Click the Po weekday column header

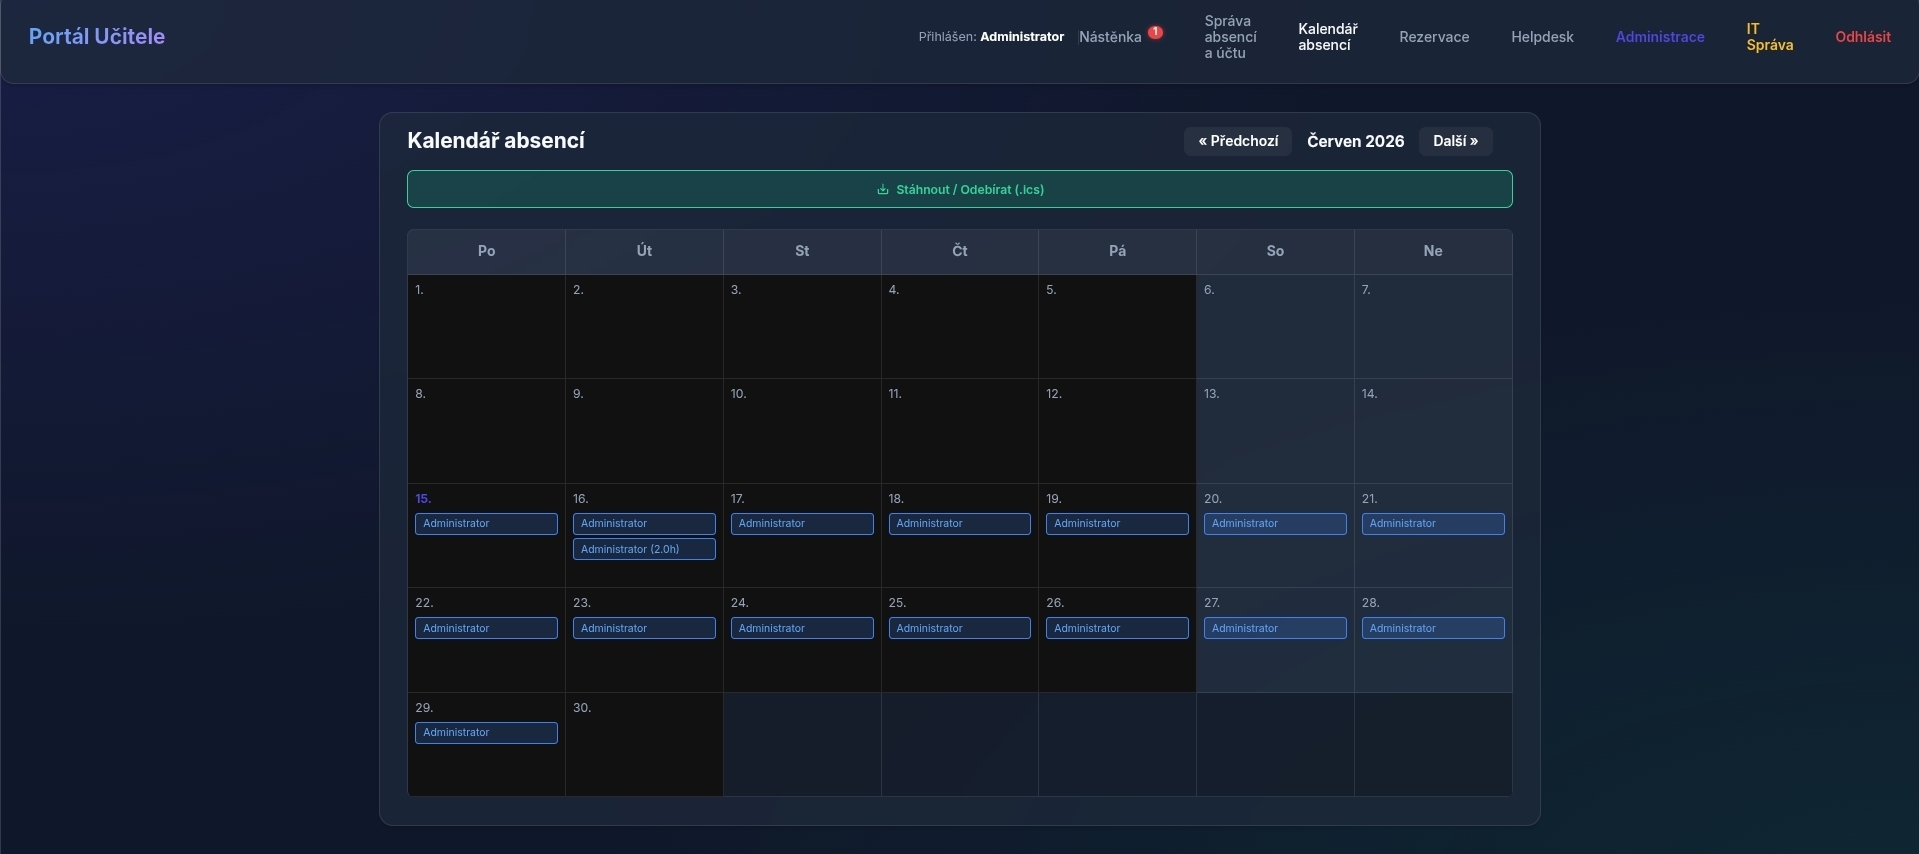click(486, 251)
